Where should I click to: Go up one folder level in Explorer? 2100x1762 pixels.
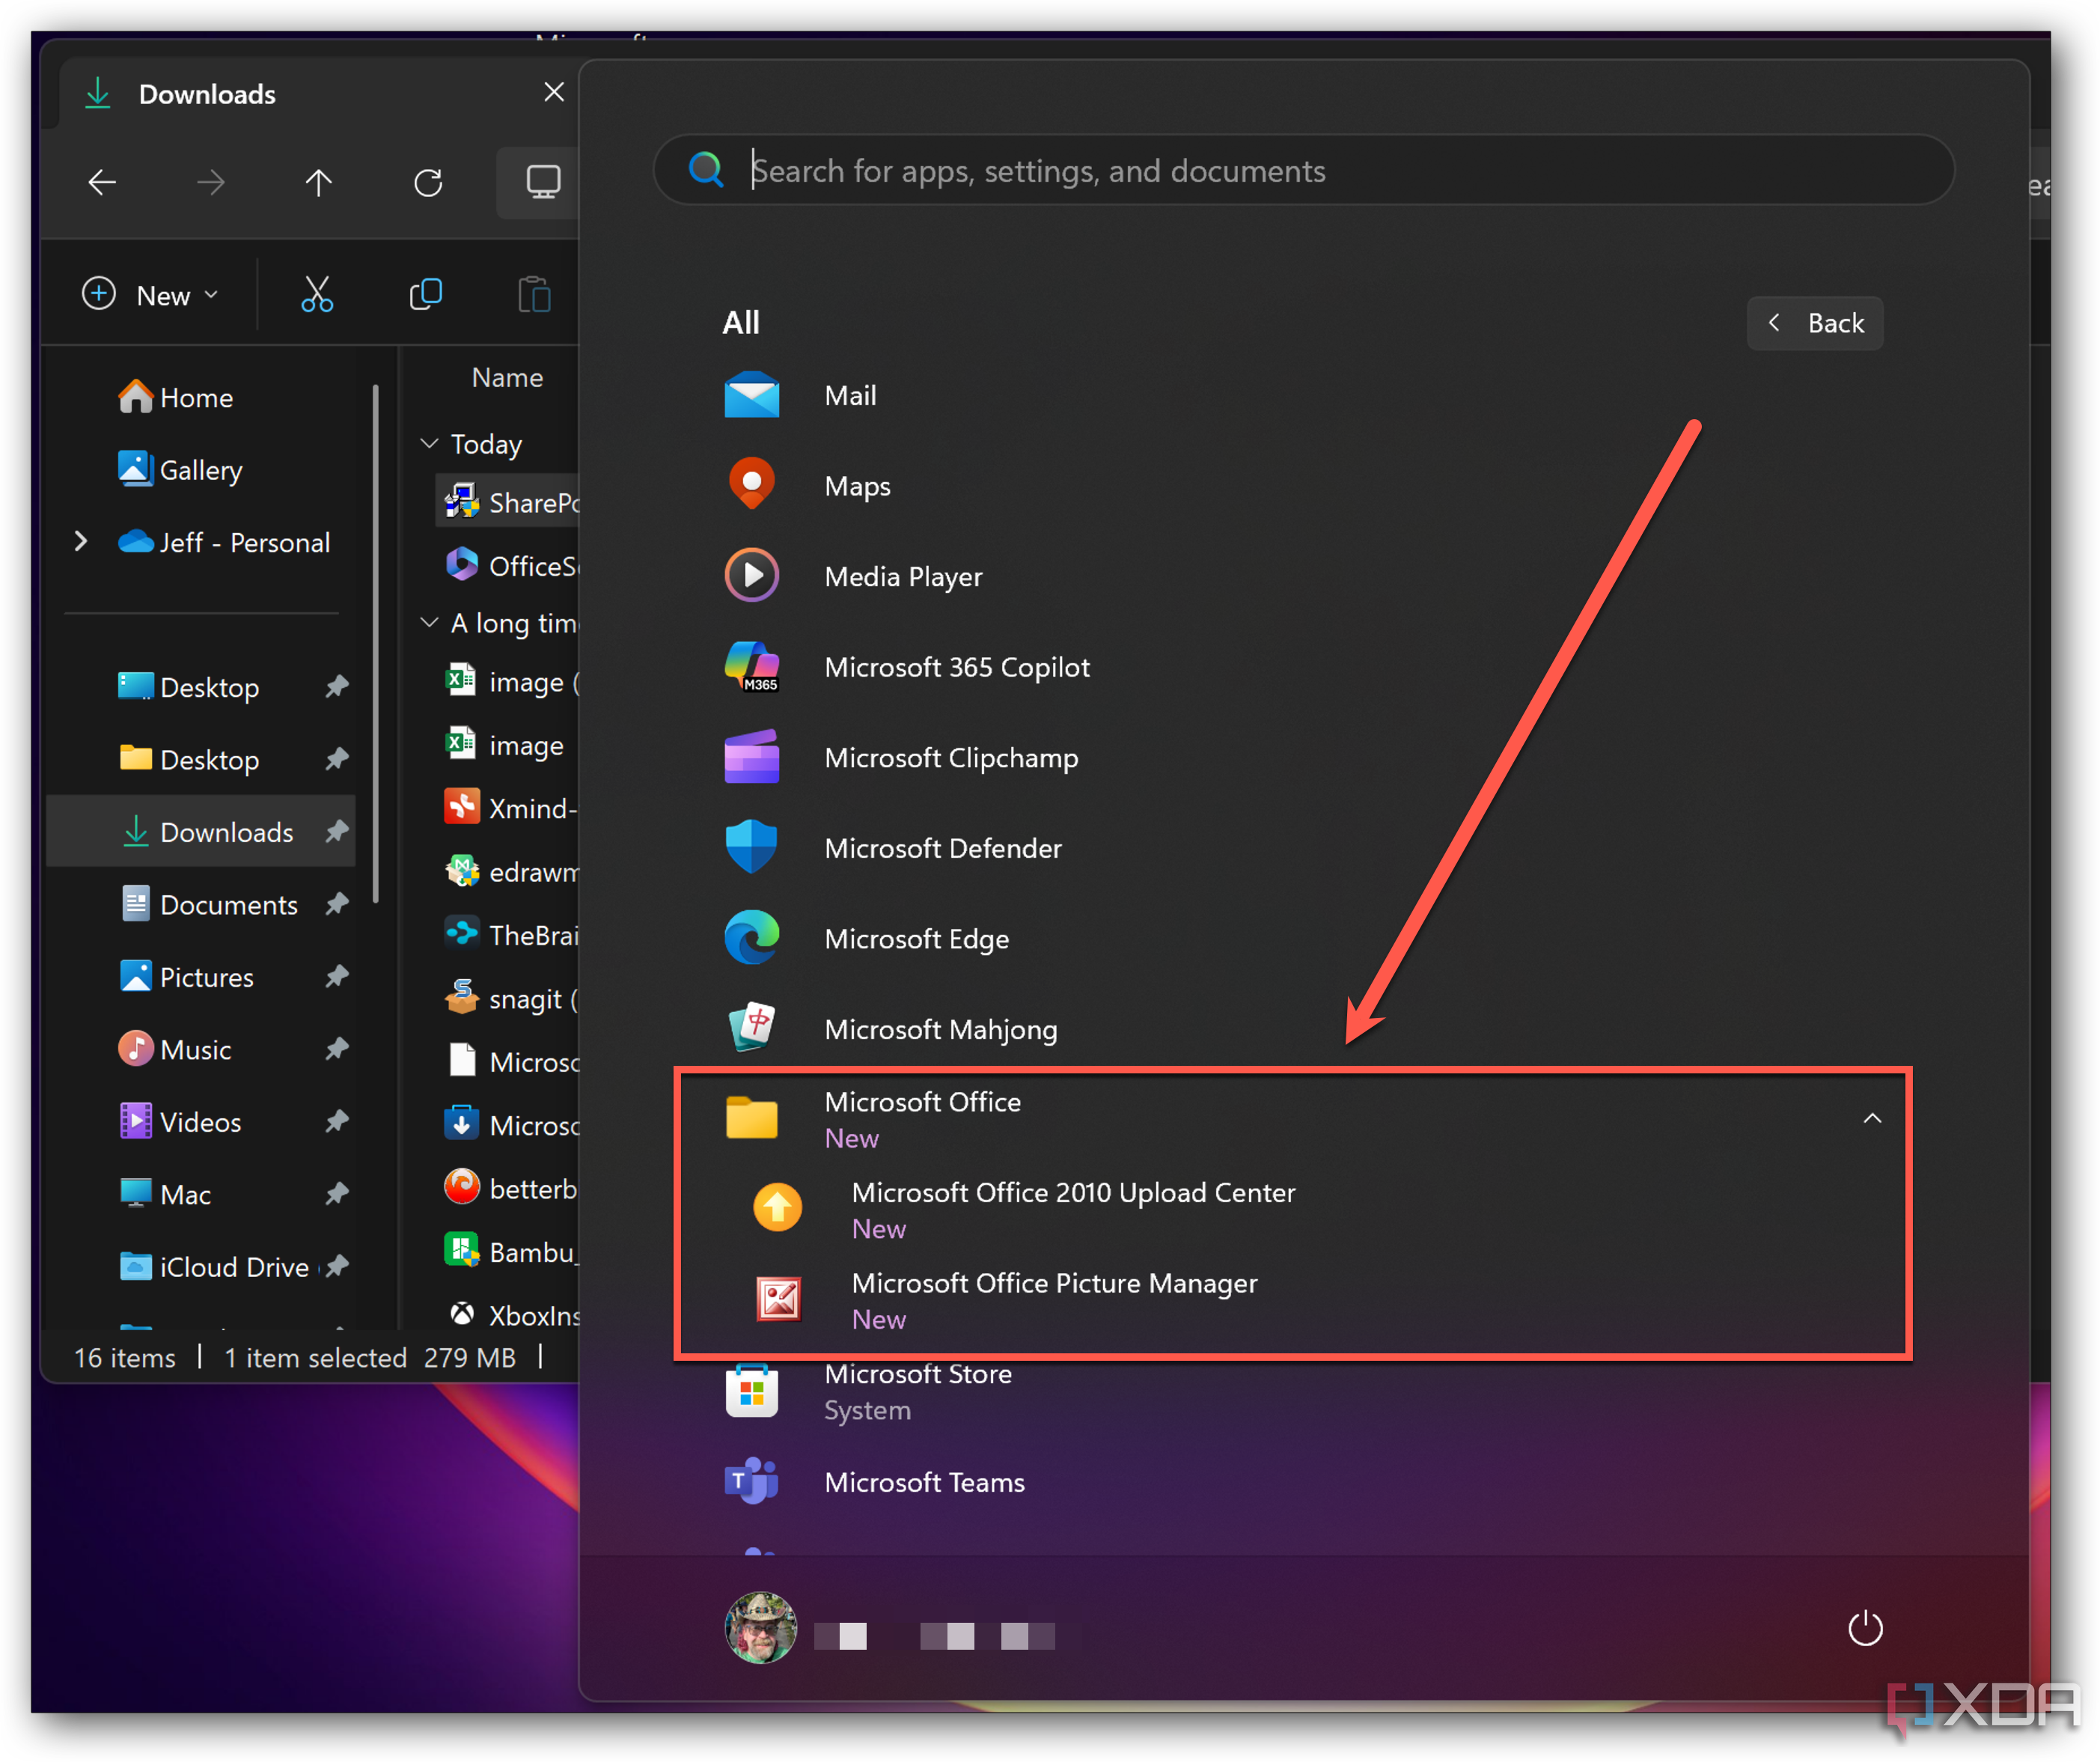319,183
